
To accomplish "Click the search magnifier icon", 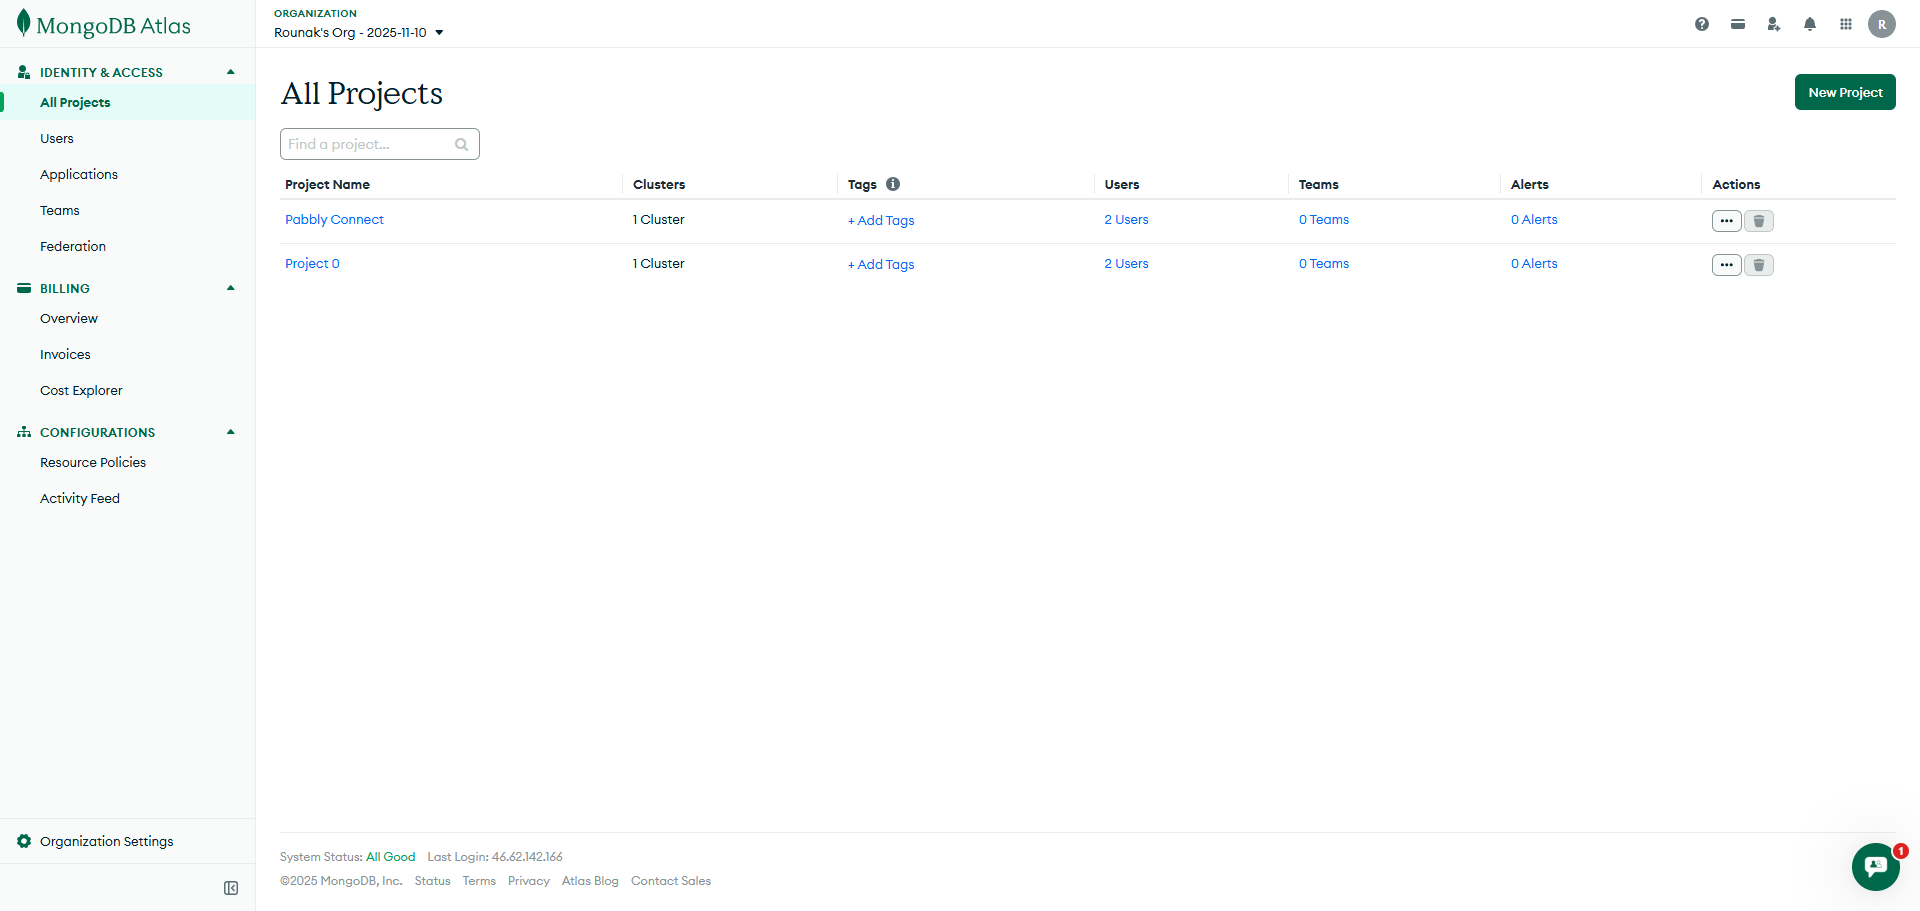I will tap(461, 144).
